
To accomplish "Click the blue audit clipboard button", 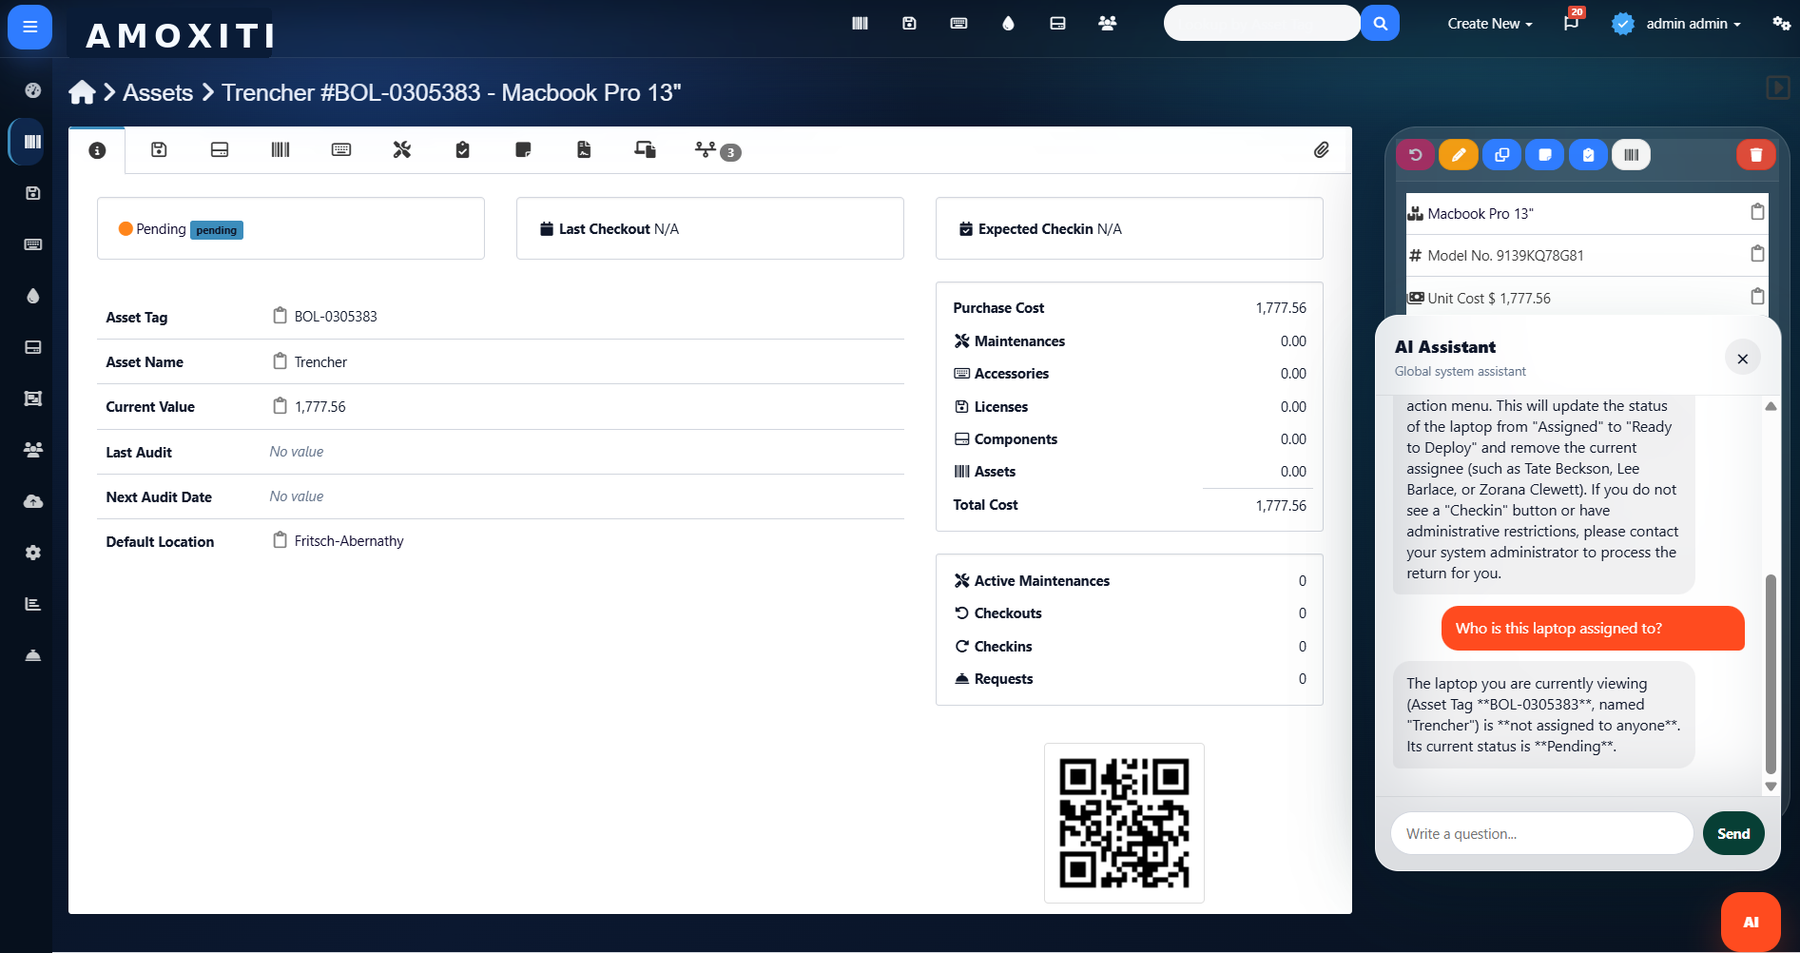I will pyautogui.click(x=1588, y=155).
